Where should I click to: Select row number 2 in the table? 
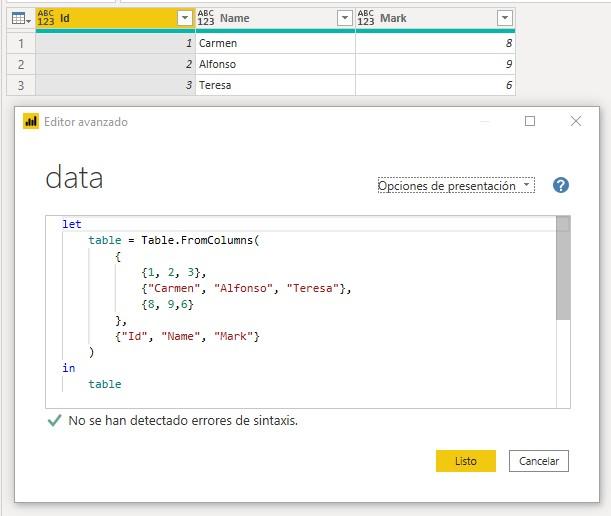pyautogui.click(x=18, y=64)
